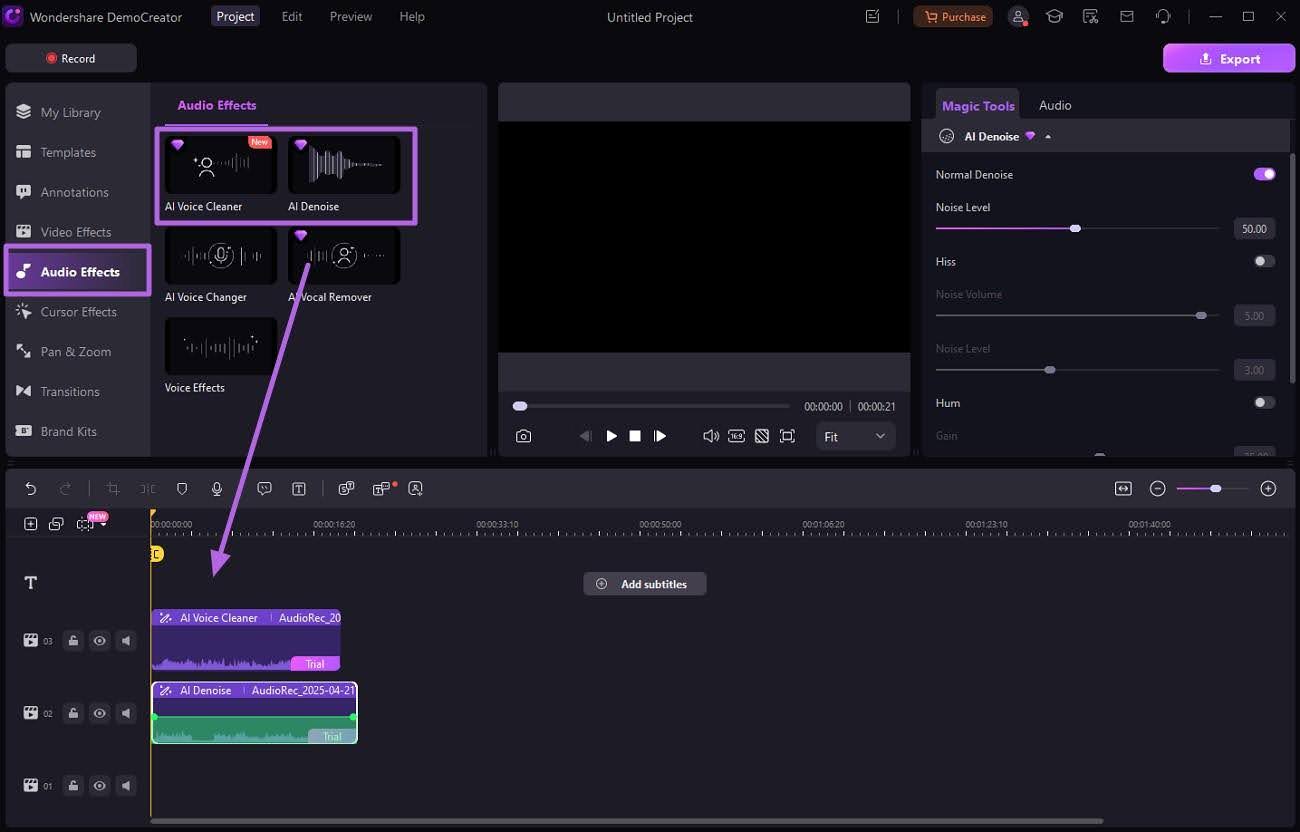Image resolution: width=1300 pixels, height=832 pixels.
Task: Click the Export button
Action: coord(1229,58)
